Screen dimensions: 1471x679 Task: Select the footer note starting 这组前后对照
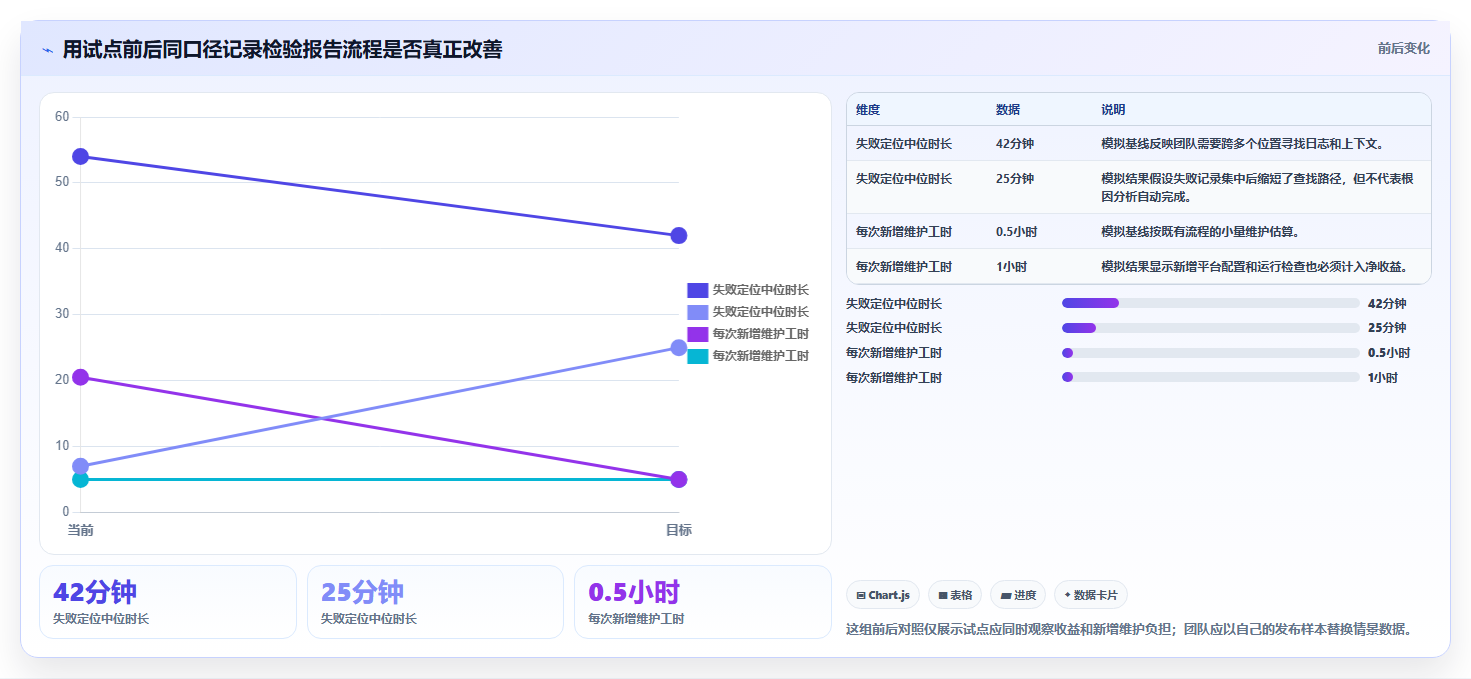1129,630
